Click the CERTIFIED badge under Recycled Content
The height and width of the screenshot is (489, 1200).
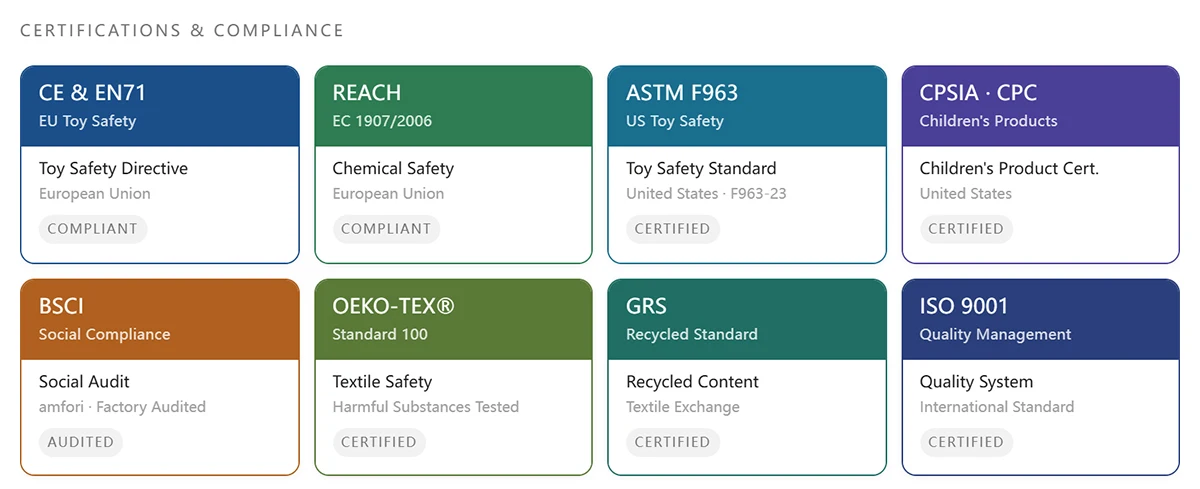click(x=673, y=442)
